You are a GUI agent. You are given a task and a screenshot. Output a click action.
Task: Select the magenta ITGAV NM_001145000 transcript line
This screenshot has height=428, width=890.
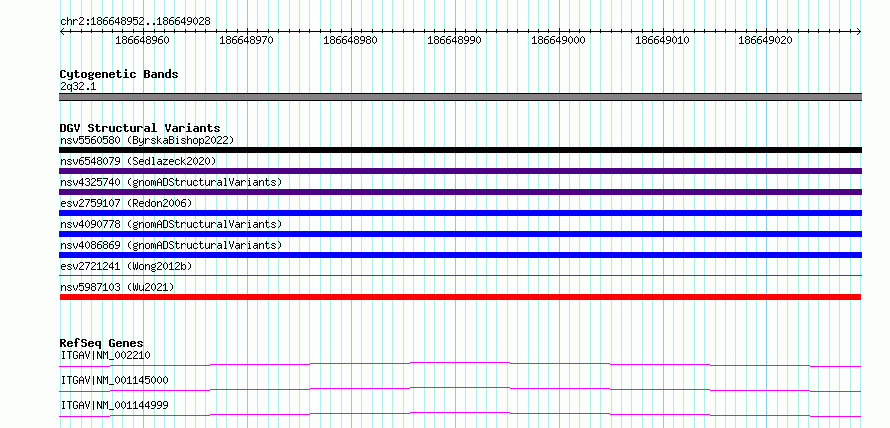(460, 389)
